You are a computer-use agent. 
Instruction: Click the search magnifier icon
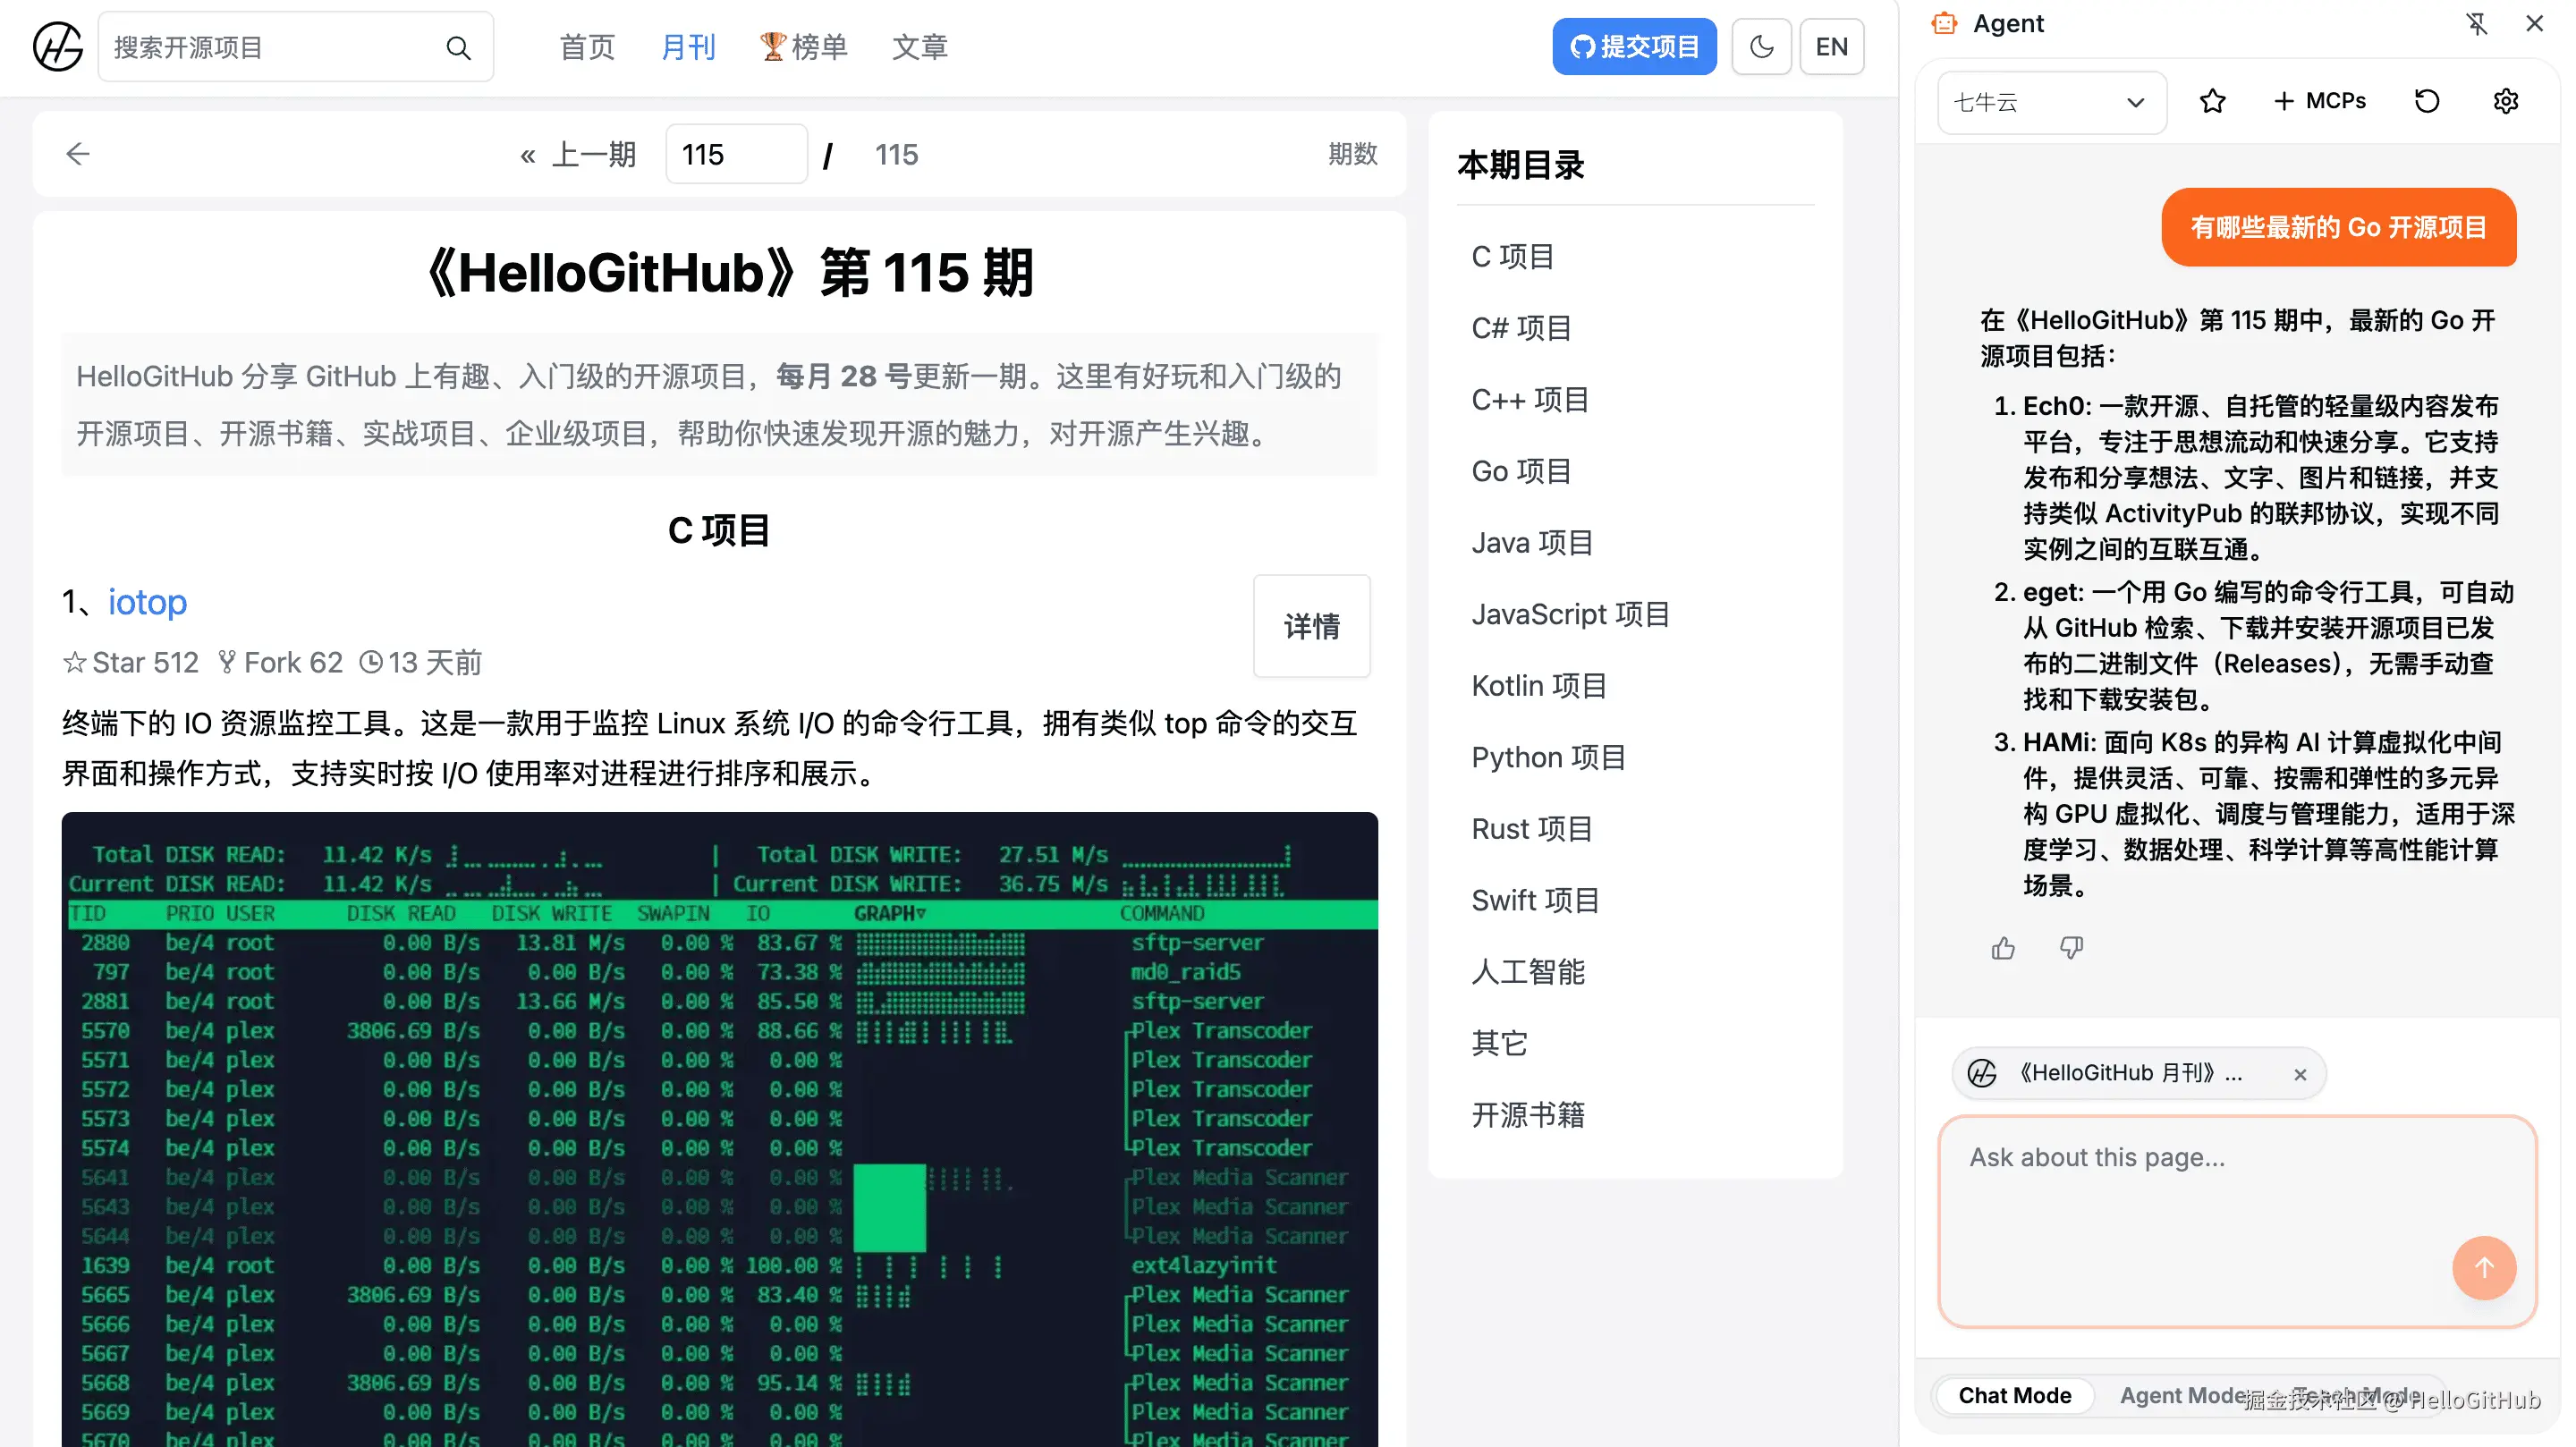point(458,47)
